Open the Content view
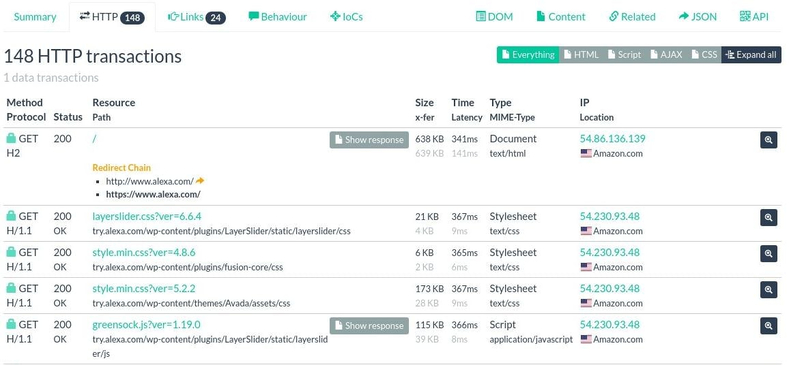The image size is (789, 365). tap(561, 17)
